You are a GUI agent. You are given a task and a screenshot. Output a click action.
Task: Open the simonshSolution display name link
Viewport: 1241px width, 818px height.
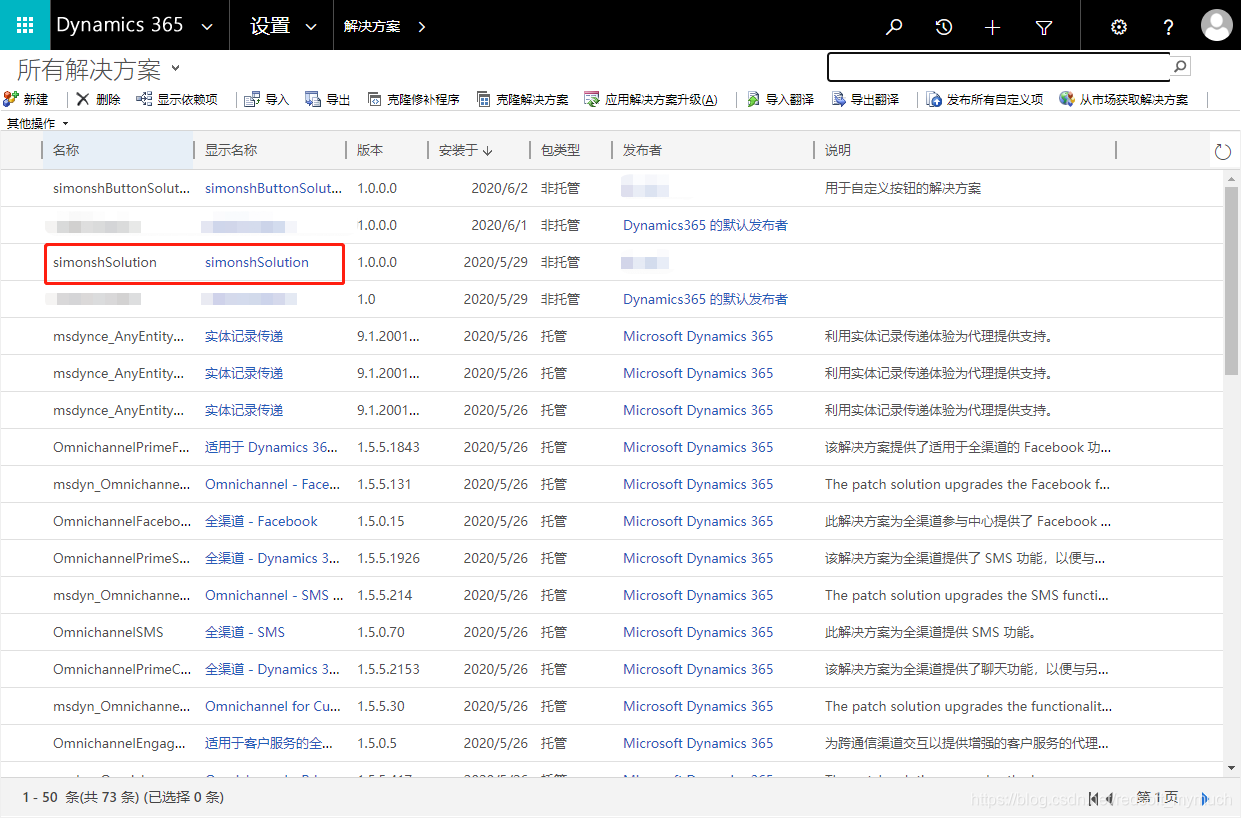point(257,262)
